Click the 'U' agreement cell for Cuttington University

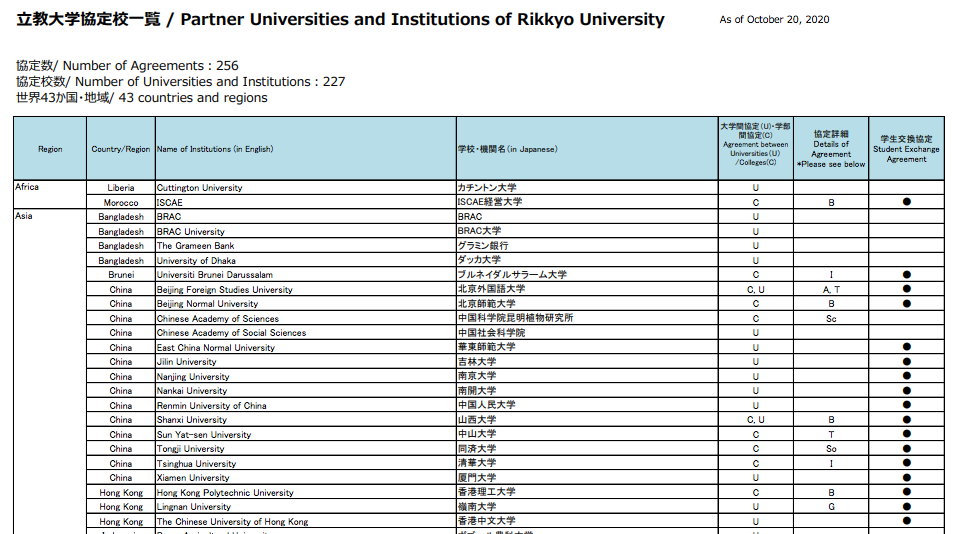756,188
